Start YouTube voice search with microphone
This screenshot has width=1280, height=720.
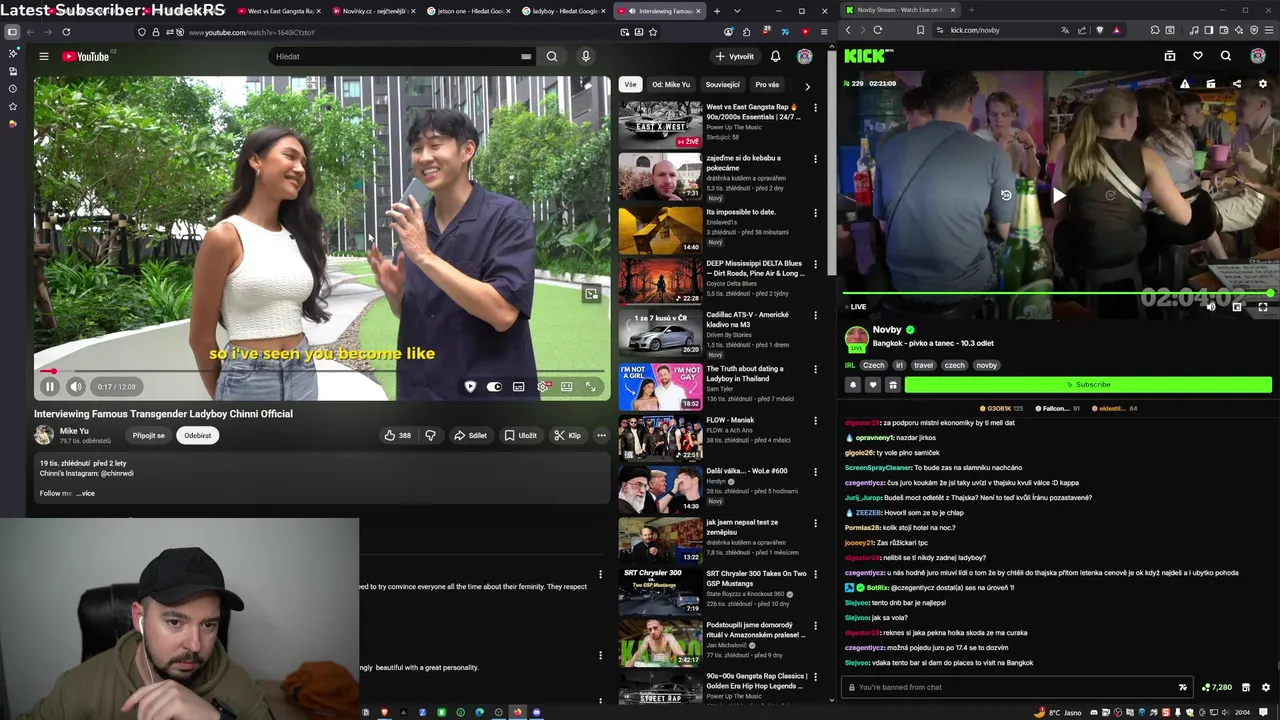(x=586, y=56)
